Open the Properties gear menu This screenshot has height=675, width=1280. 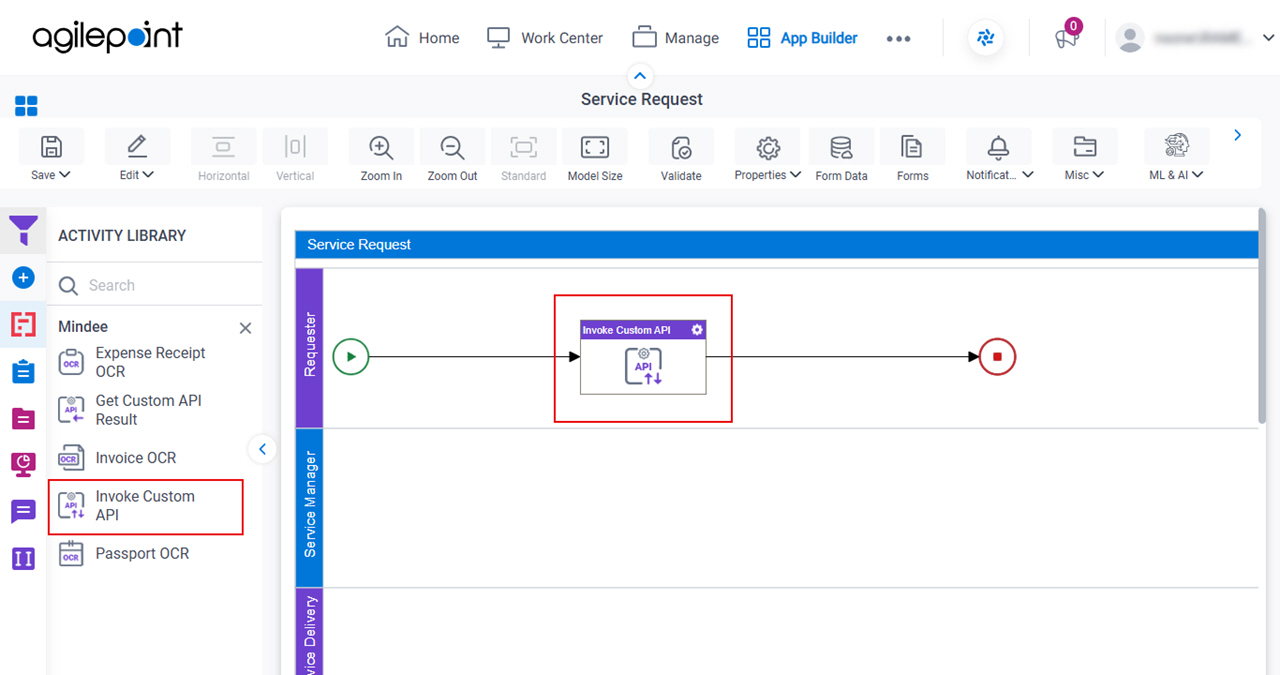(x=768, y=148)
